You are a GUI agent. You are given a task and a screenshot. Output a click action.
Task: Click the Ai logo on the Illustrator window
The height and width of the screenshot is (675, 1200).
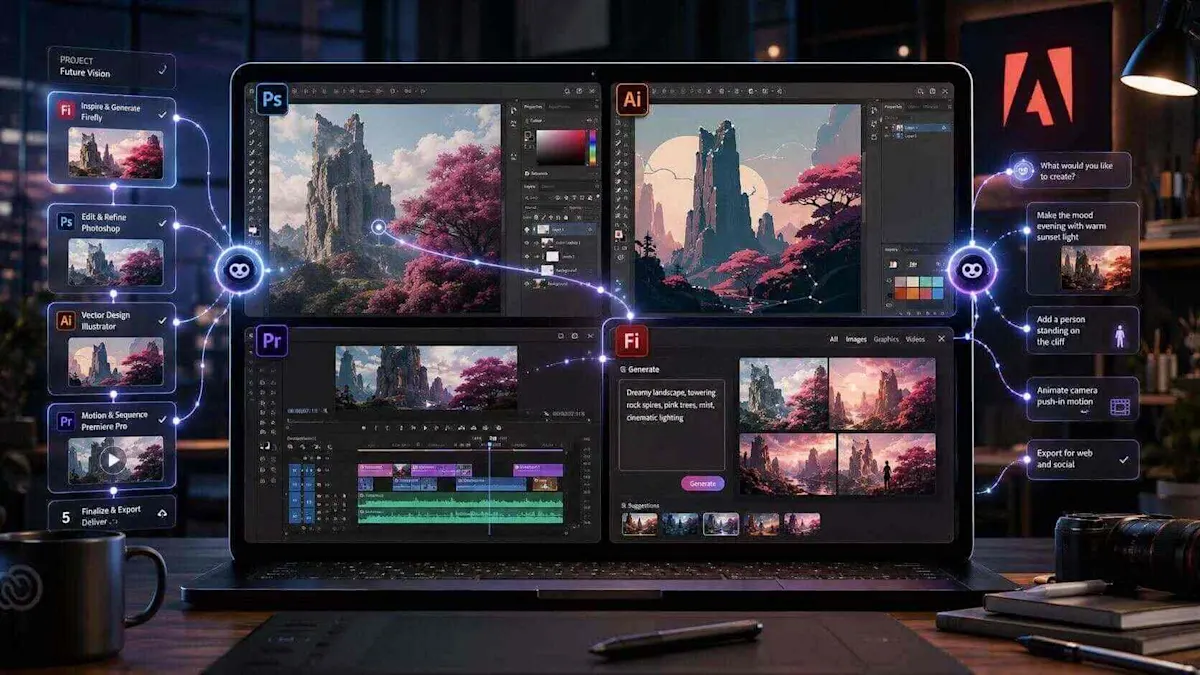(632, 100)
